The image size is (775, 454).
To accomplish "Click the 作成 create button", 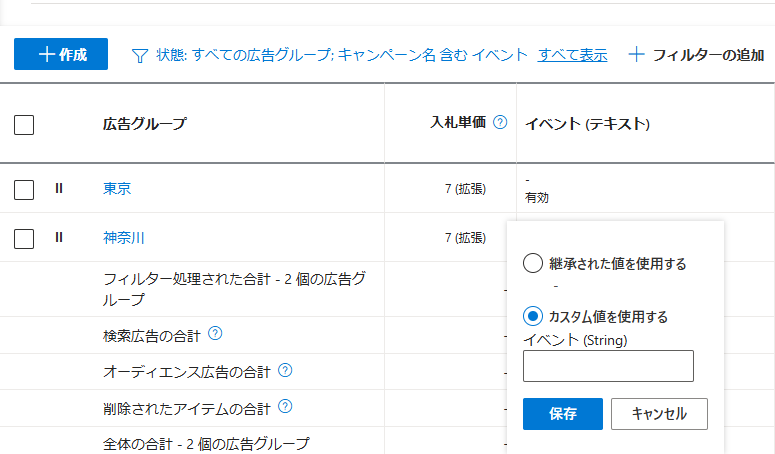I will pos(61,54).
